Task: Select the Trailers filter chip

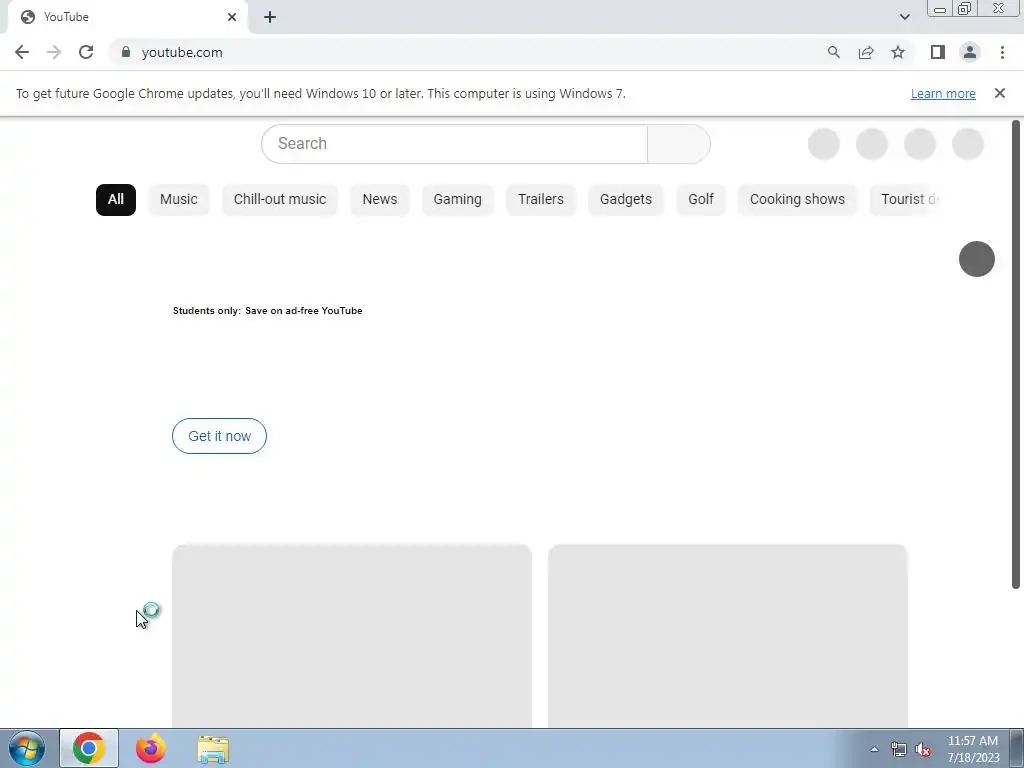Action: [541, 199]
